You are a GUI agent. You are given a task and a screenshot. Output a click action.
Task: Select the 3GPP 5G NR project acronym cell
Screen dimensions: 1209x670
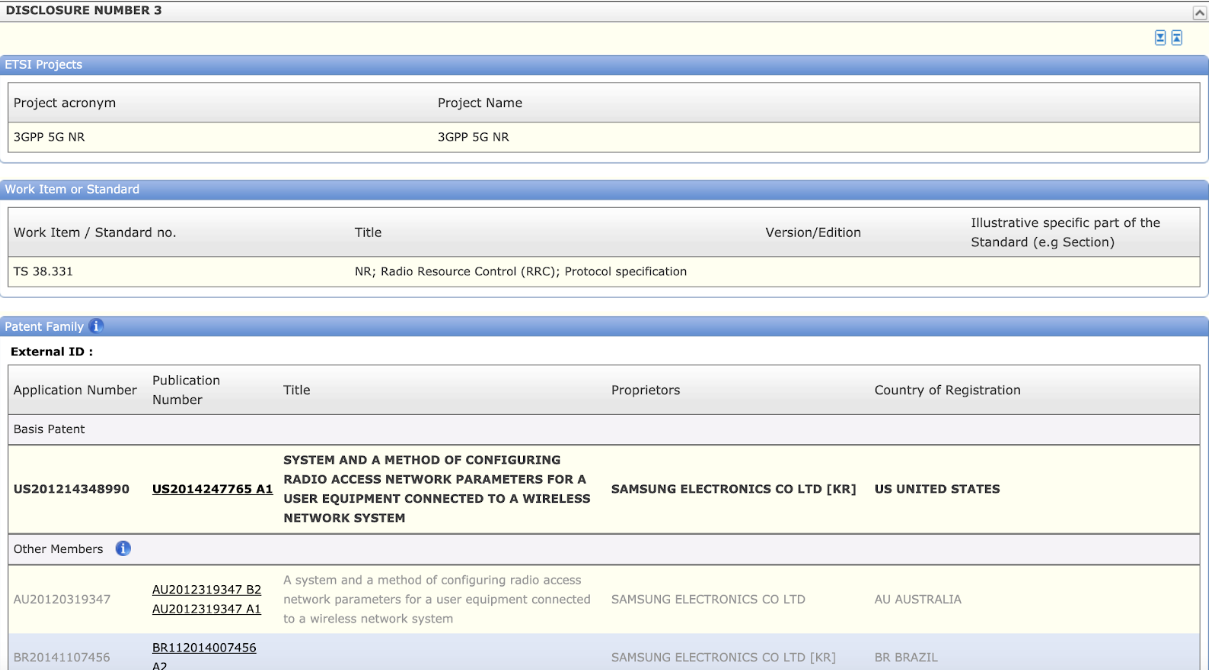tap(49, 137)
